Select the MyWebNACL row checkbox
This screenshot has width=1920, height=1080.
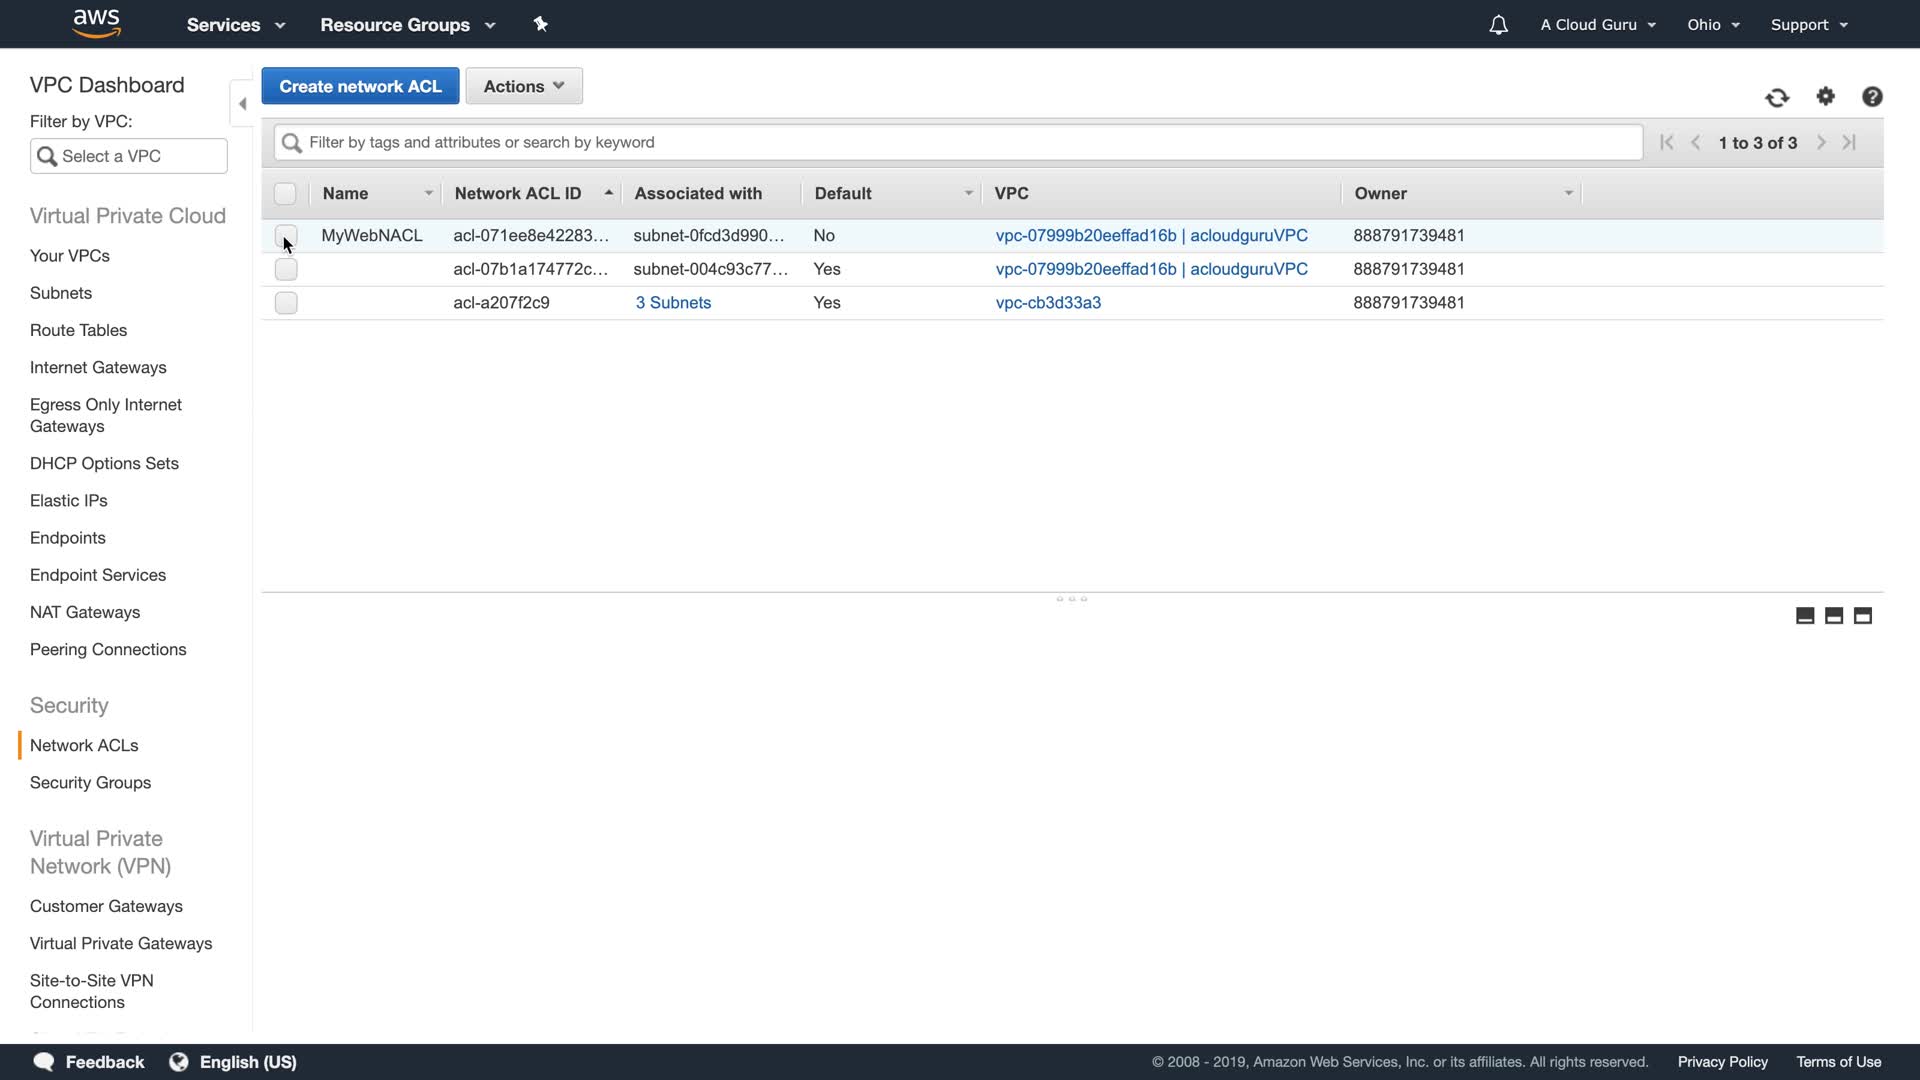(x=286, y=236)
